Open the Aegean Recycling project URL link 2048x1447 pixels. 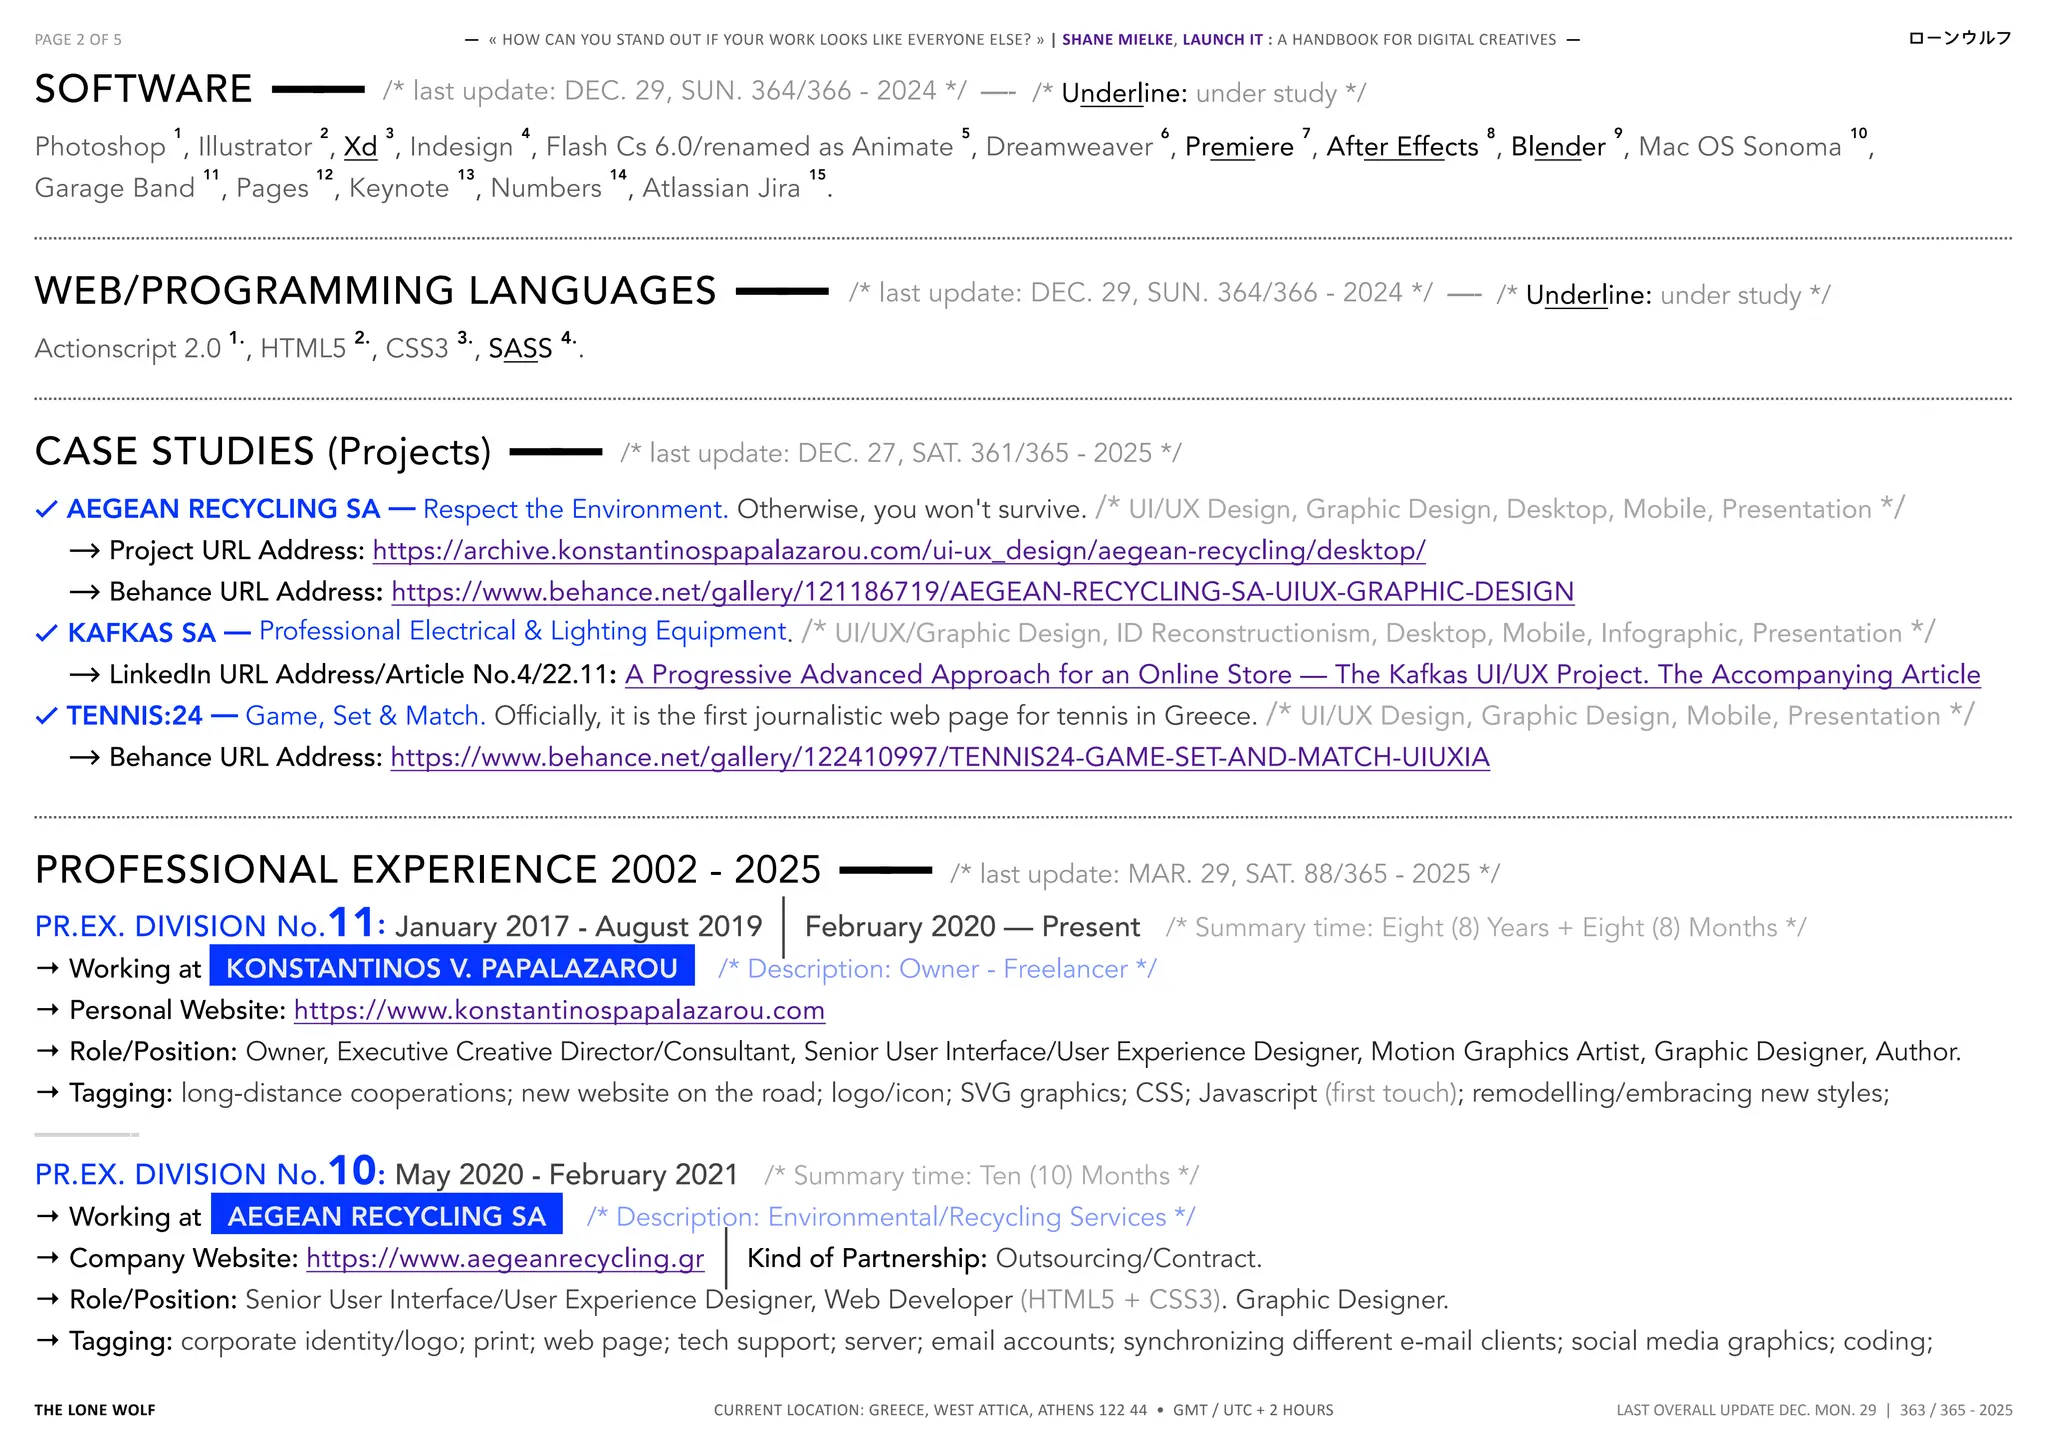pyautogui.click(x=898, y=551)
